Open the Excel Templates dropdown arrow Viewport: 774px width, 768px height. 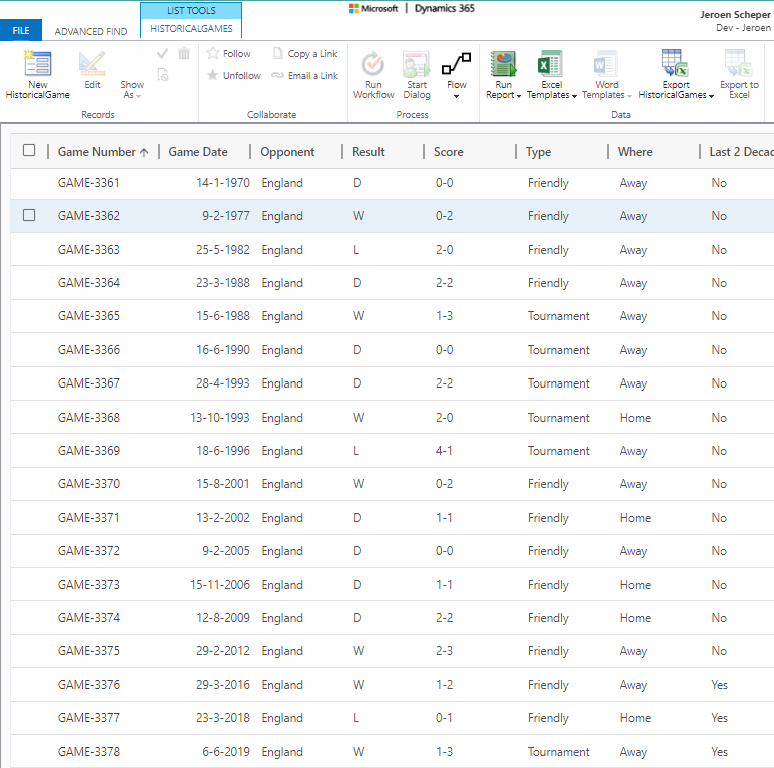coord(574,96)
